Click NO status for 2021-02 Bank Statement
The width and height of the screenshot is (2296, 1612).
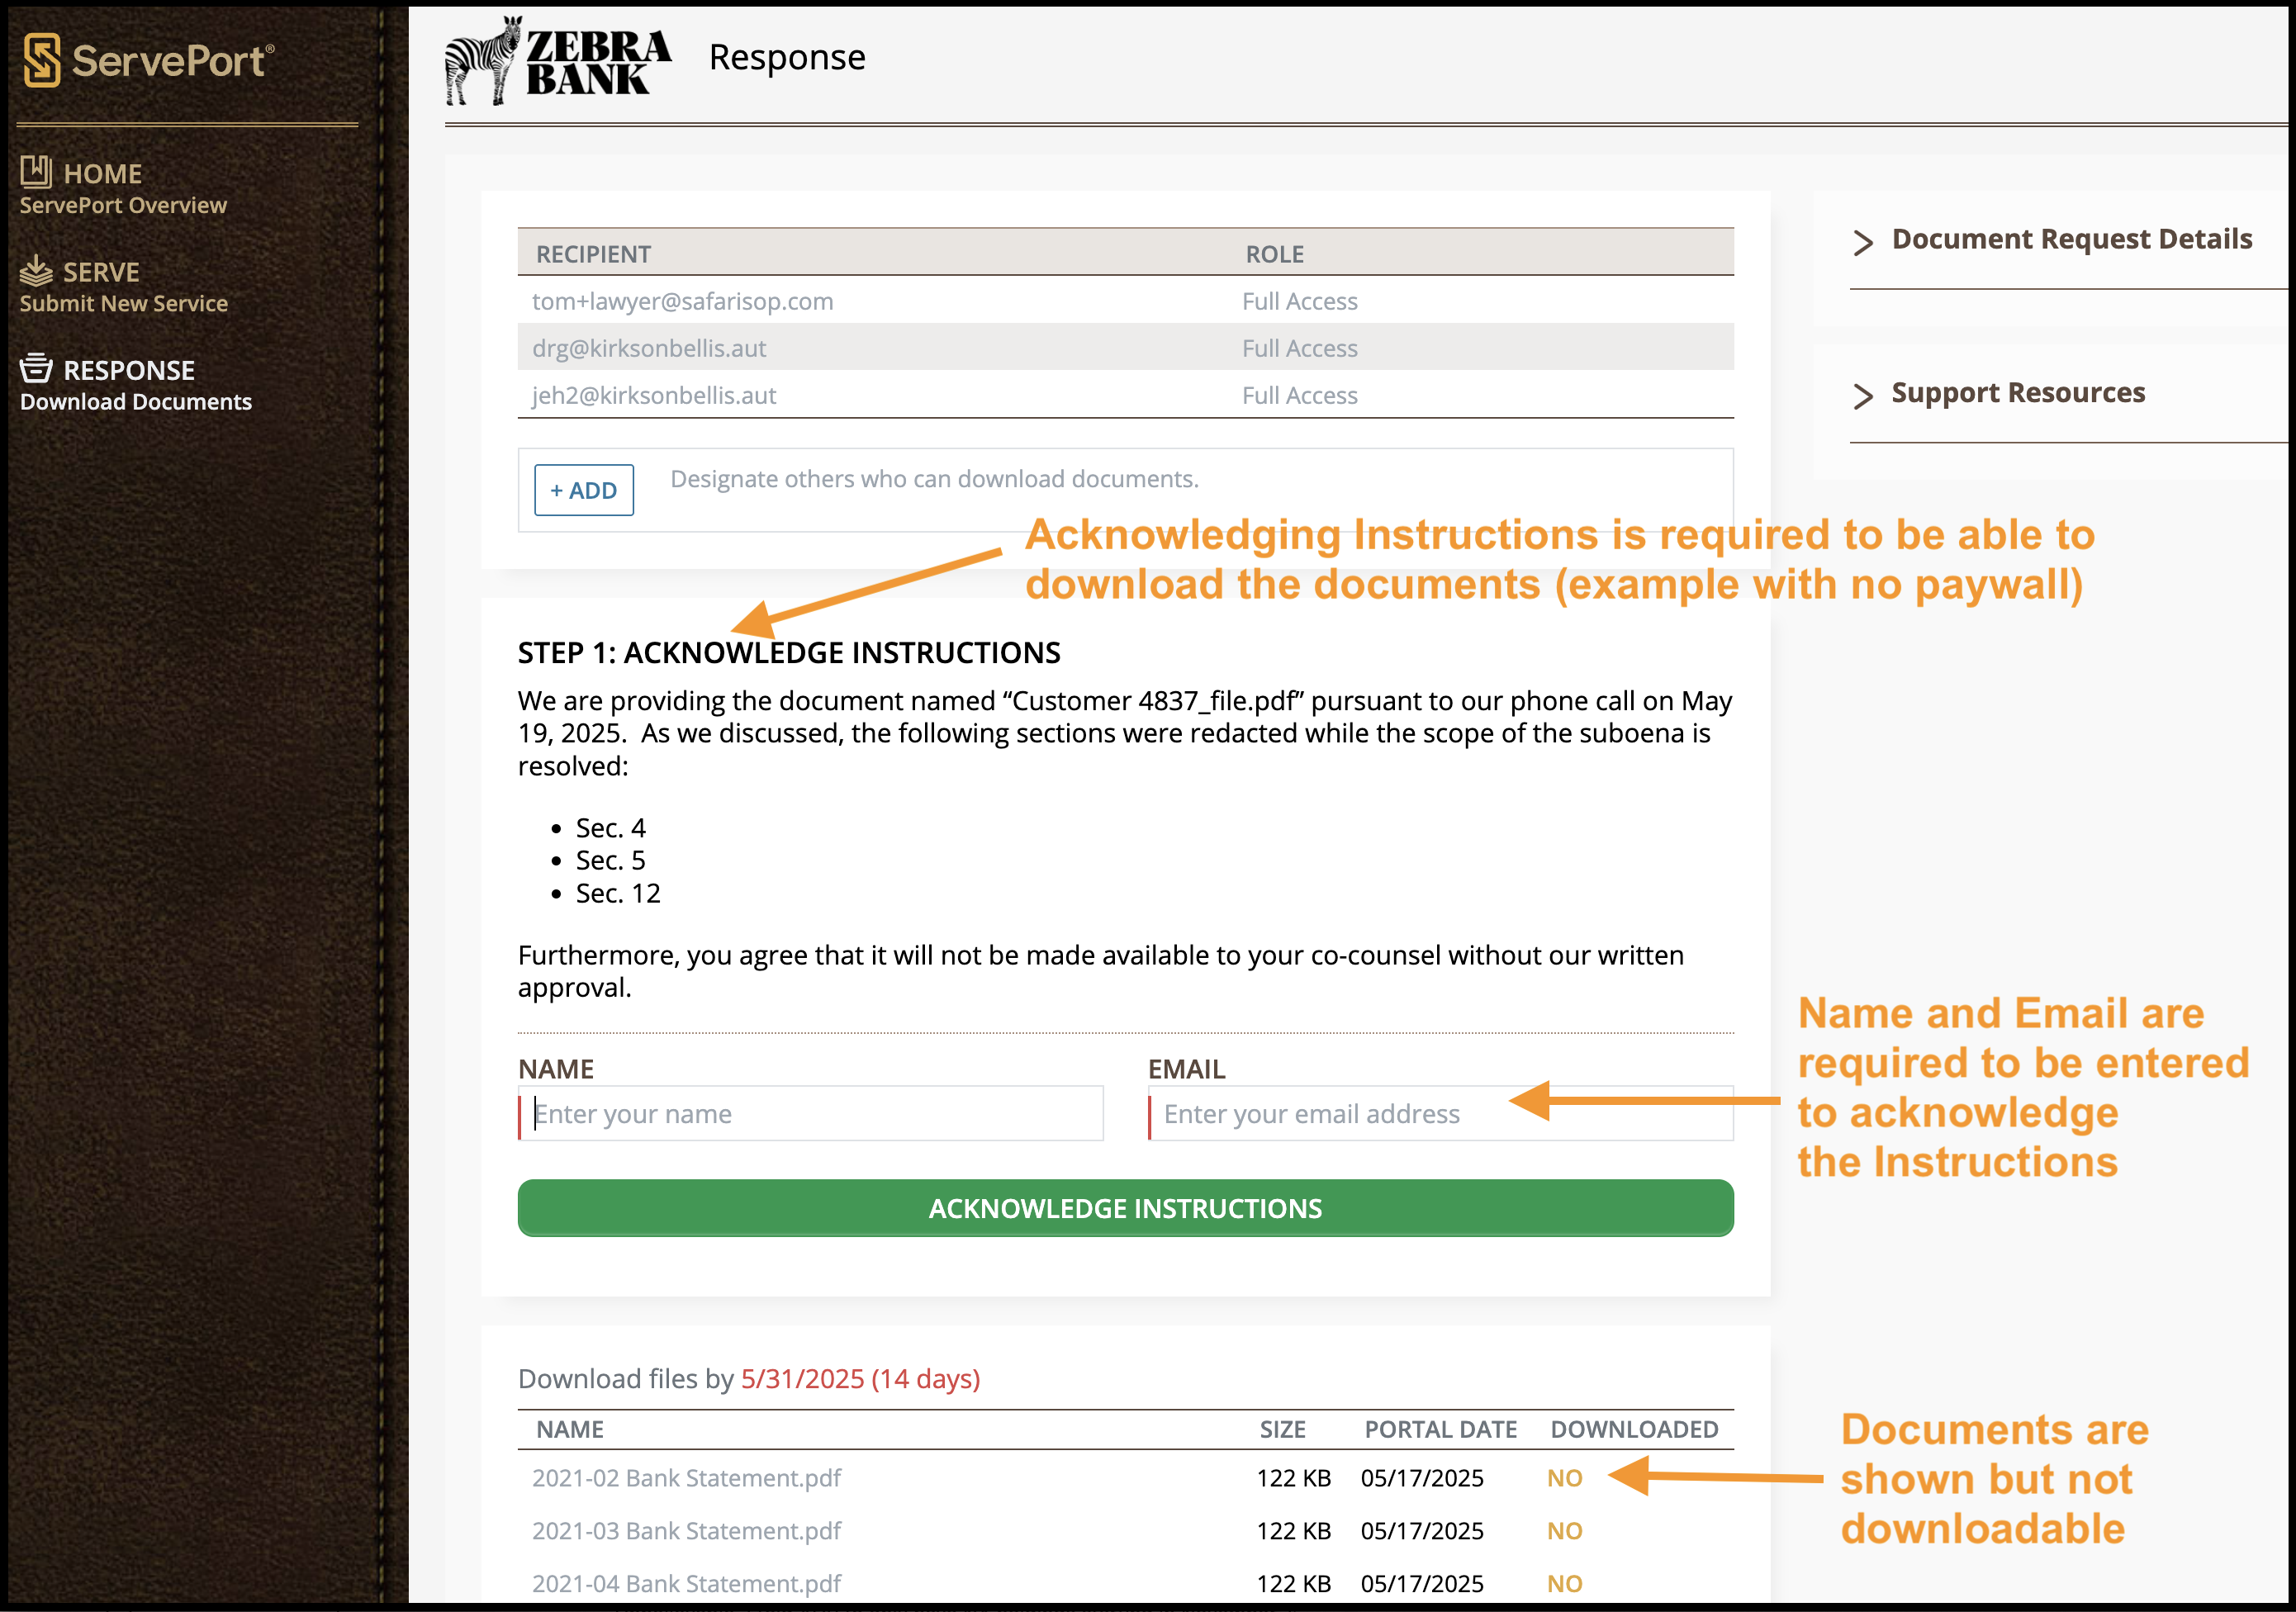pos(1564,1478)
